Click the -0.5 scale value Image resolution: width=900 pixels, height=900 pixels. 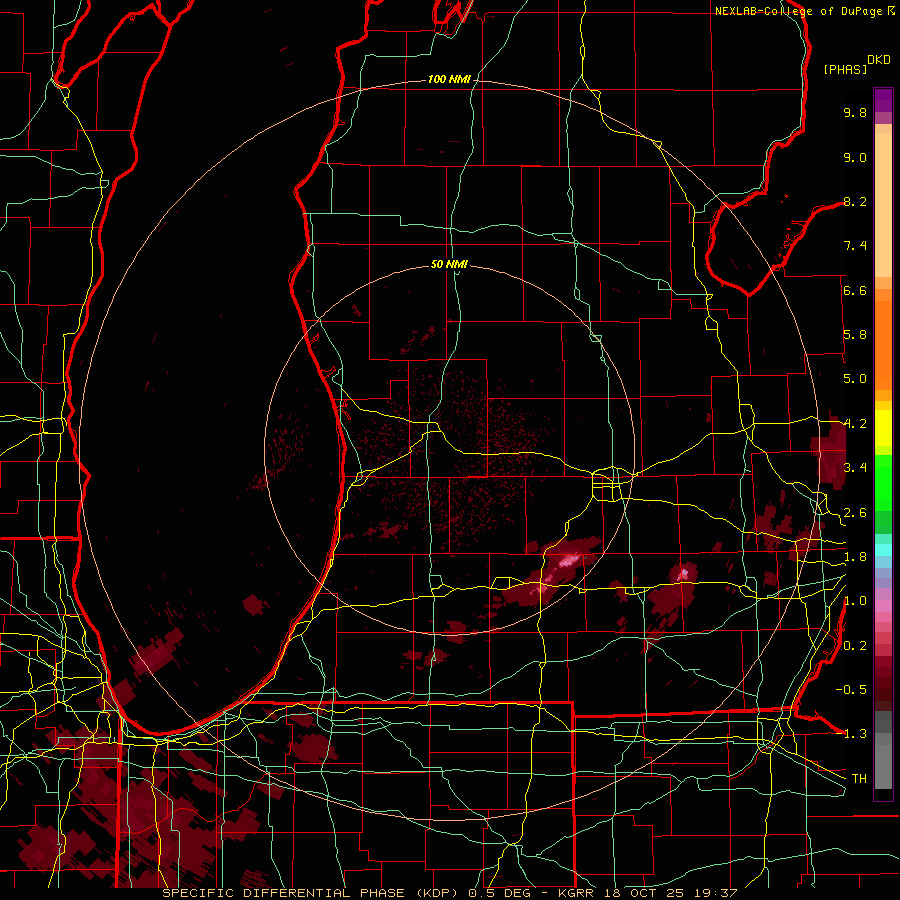pos(851,689)
